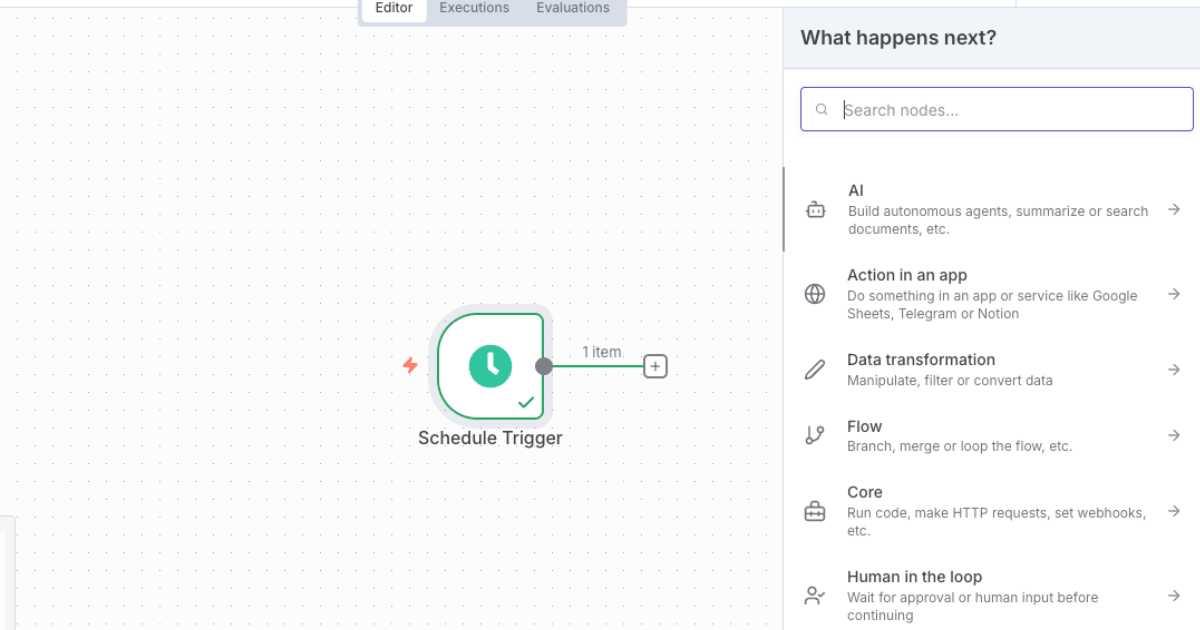
Task: Click the globe icon for Action in an app
Action: (x=815, y=294)
